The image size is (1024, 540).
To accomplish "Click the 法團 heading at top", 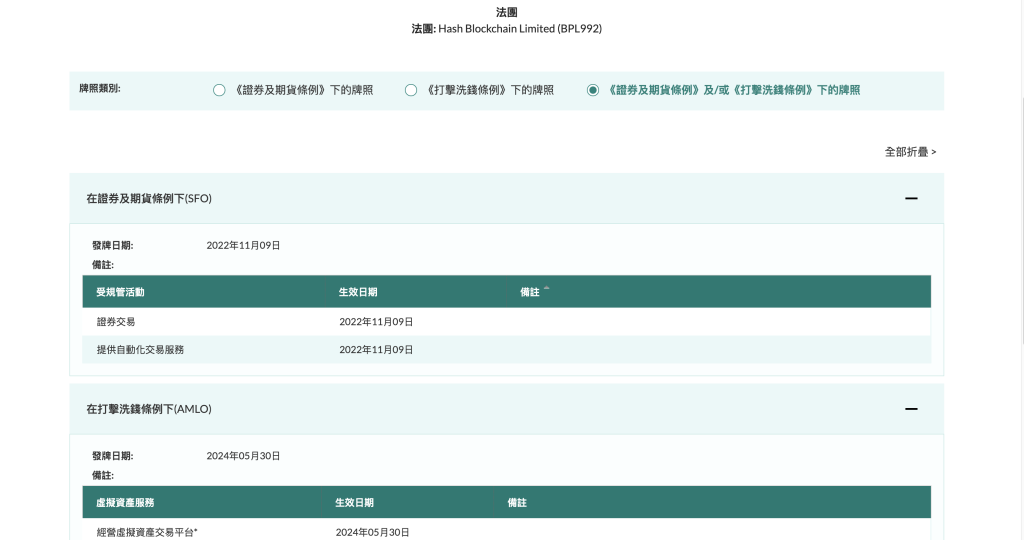I will pyautogui.click(x=507, y=12).
